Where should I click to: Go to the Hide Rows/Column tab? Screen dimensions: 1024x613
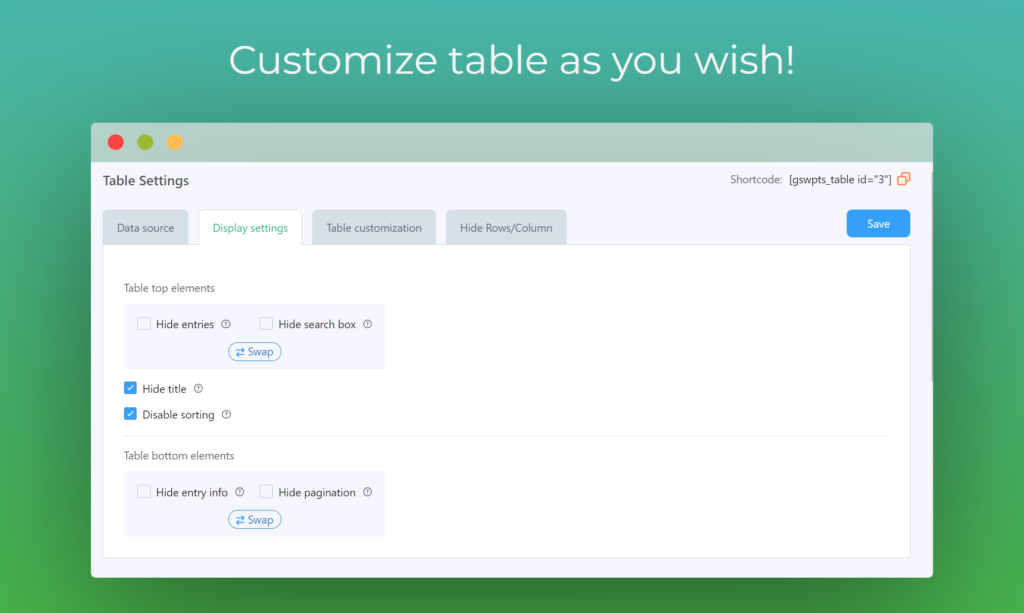[506, 227]
